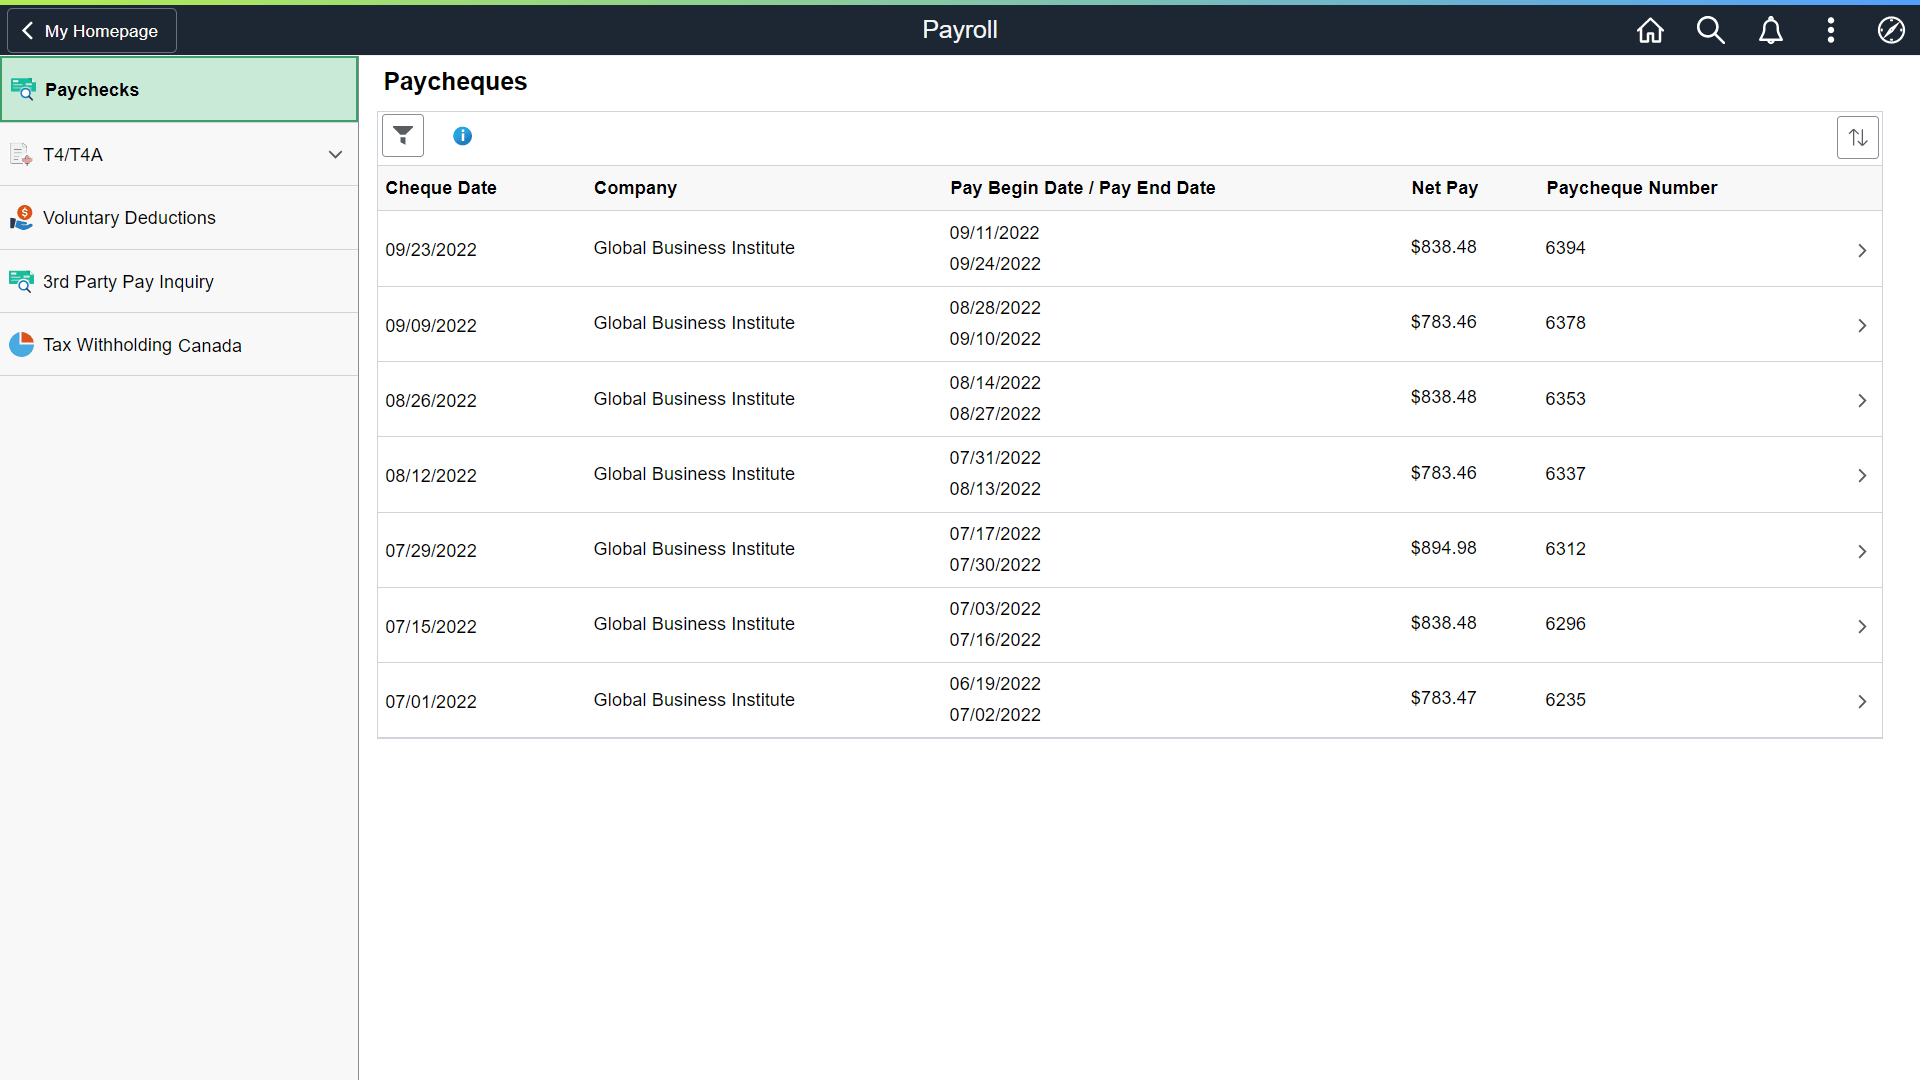The width and height of the screenshot is (1920, 1080).
Task: Click the Tax Withholding Canada pie icon
Action: (x=21, y=344)
